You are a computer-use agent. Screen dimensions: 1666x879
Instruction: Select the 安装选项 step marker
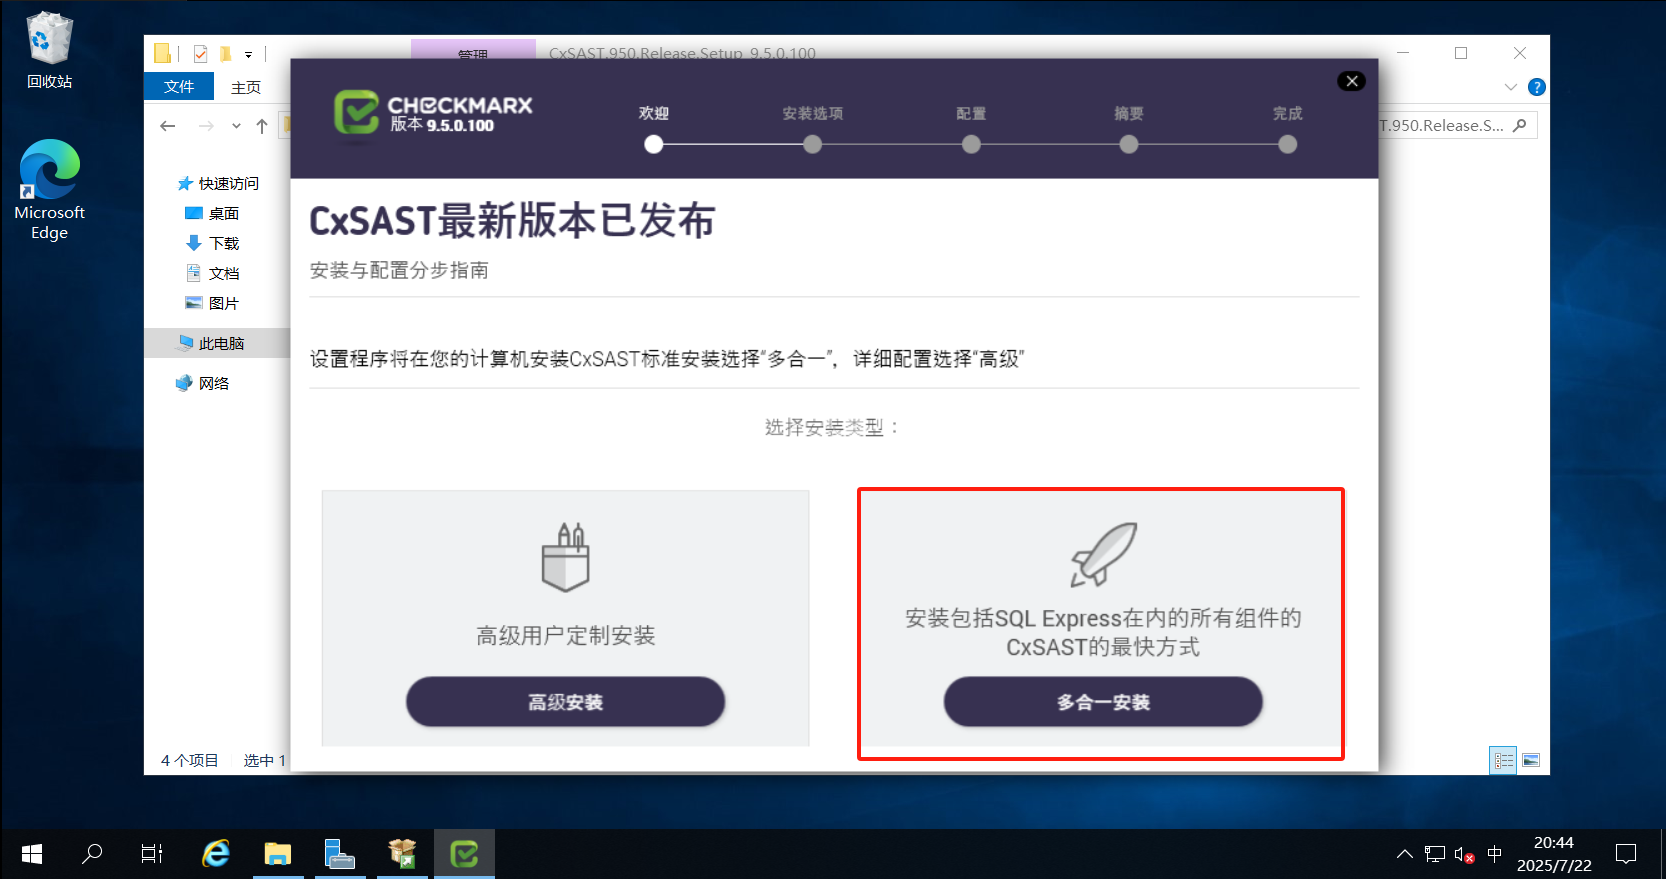[x=813, y=144]
